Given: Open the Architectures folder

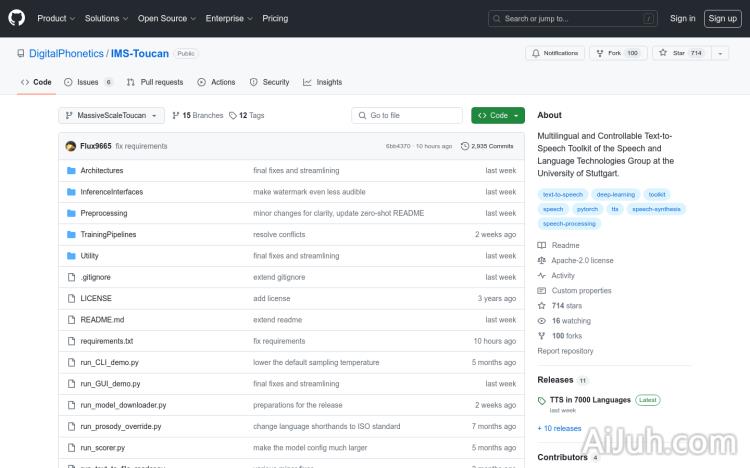Looking at the screenshot, I should click(x=101, y=171).
